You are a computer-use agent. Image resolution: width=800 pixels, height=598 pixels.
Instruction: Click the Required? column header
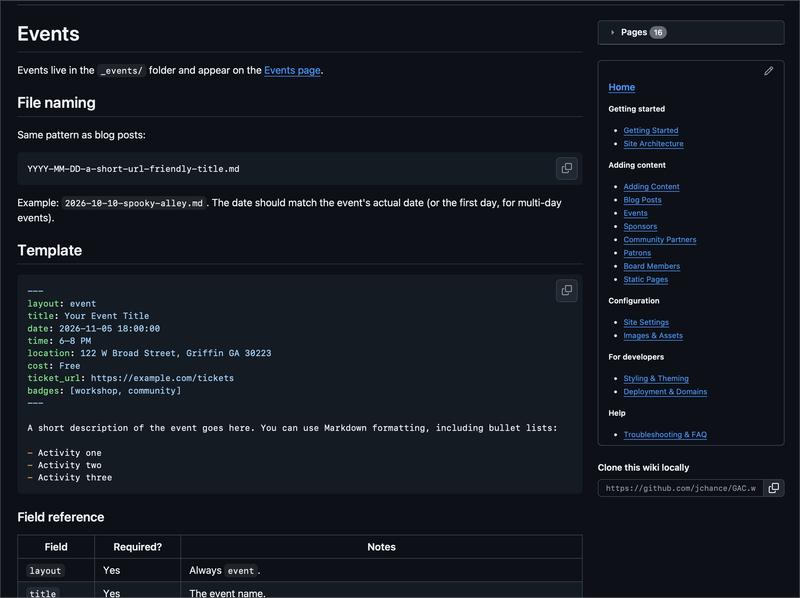coord(137,547)
